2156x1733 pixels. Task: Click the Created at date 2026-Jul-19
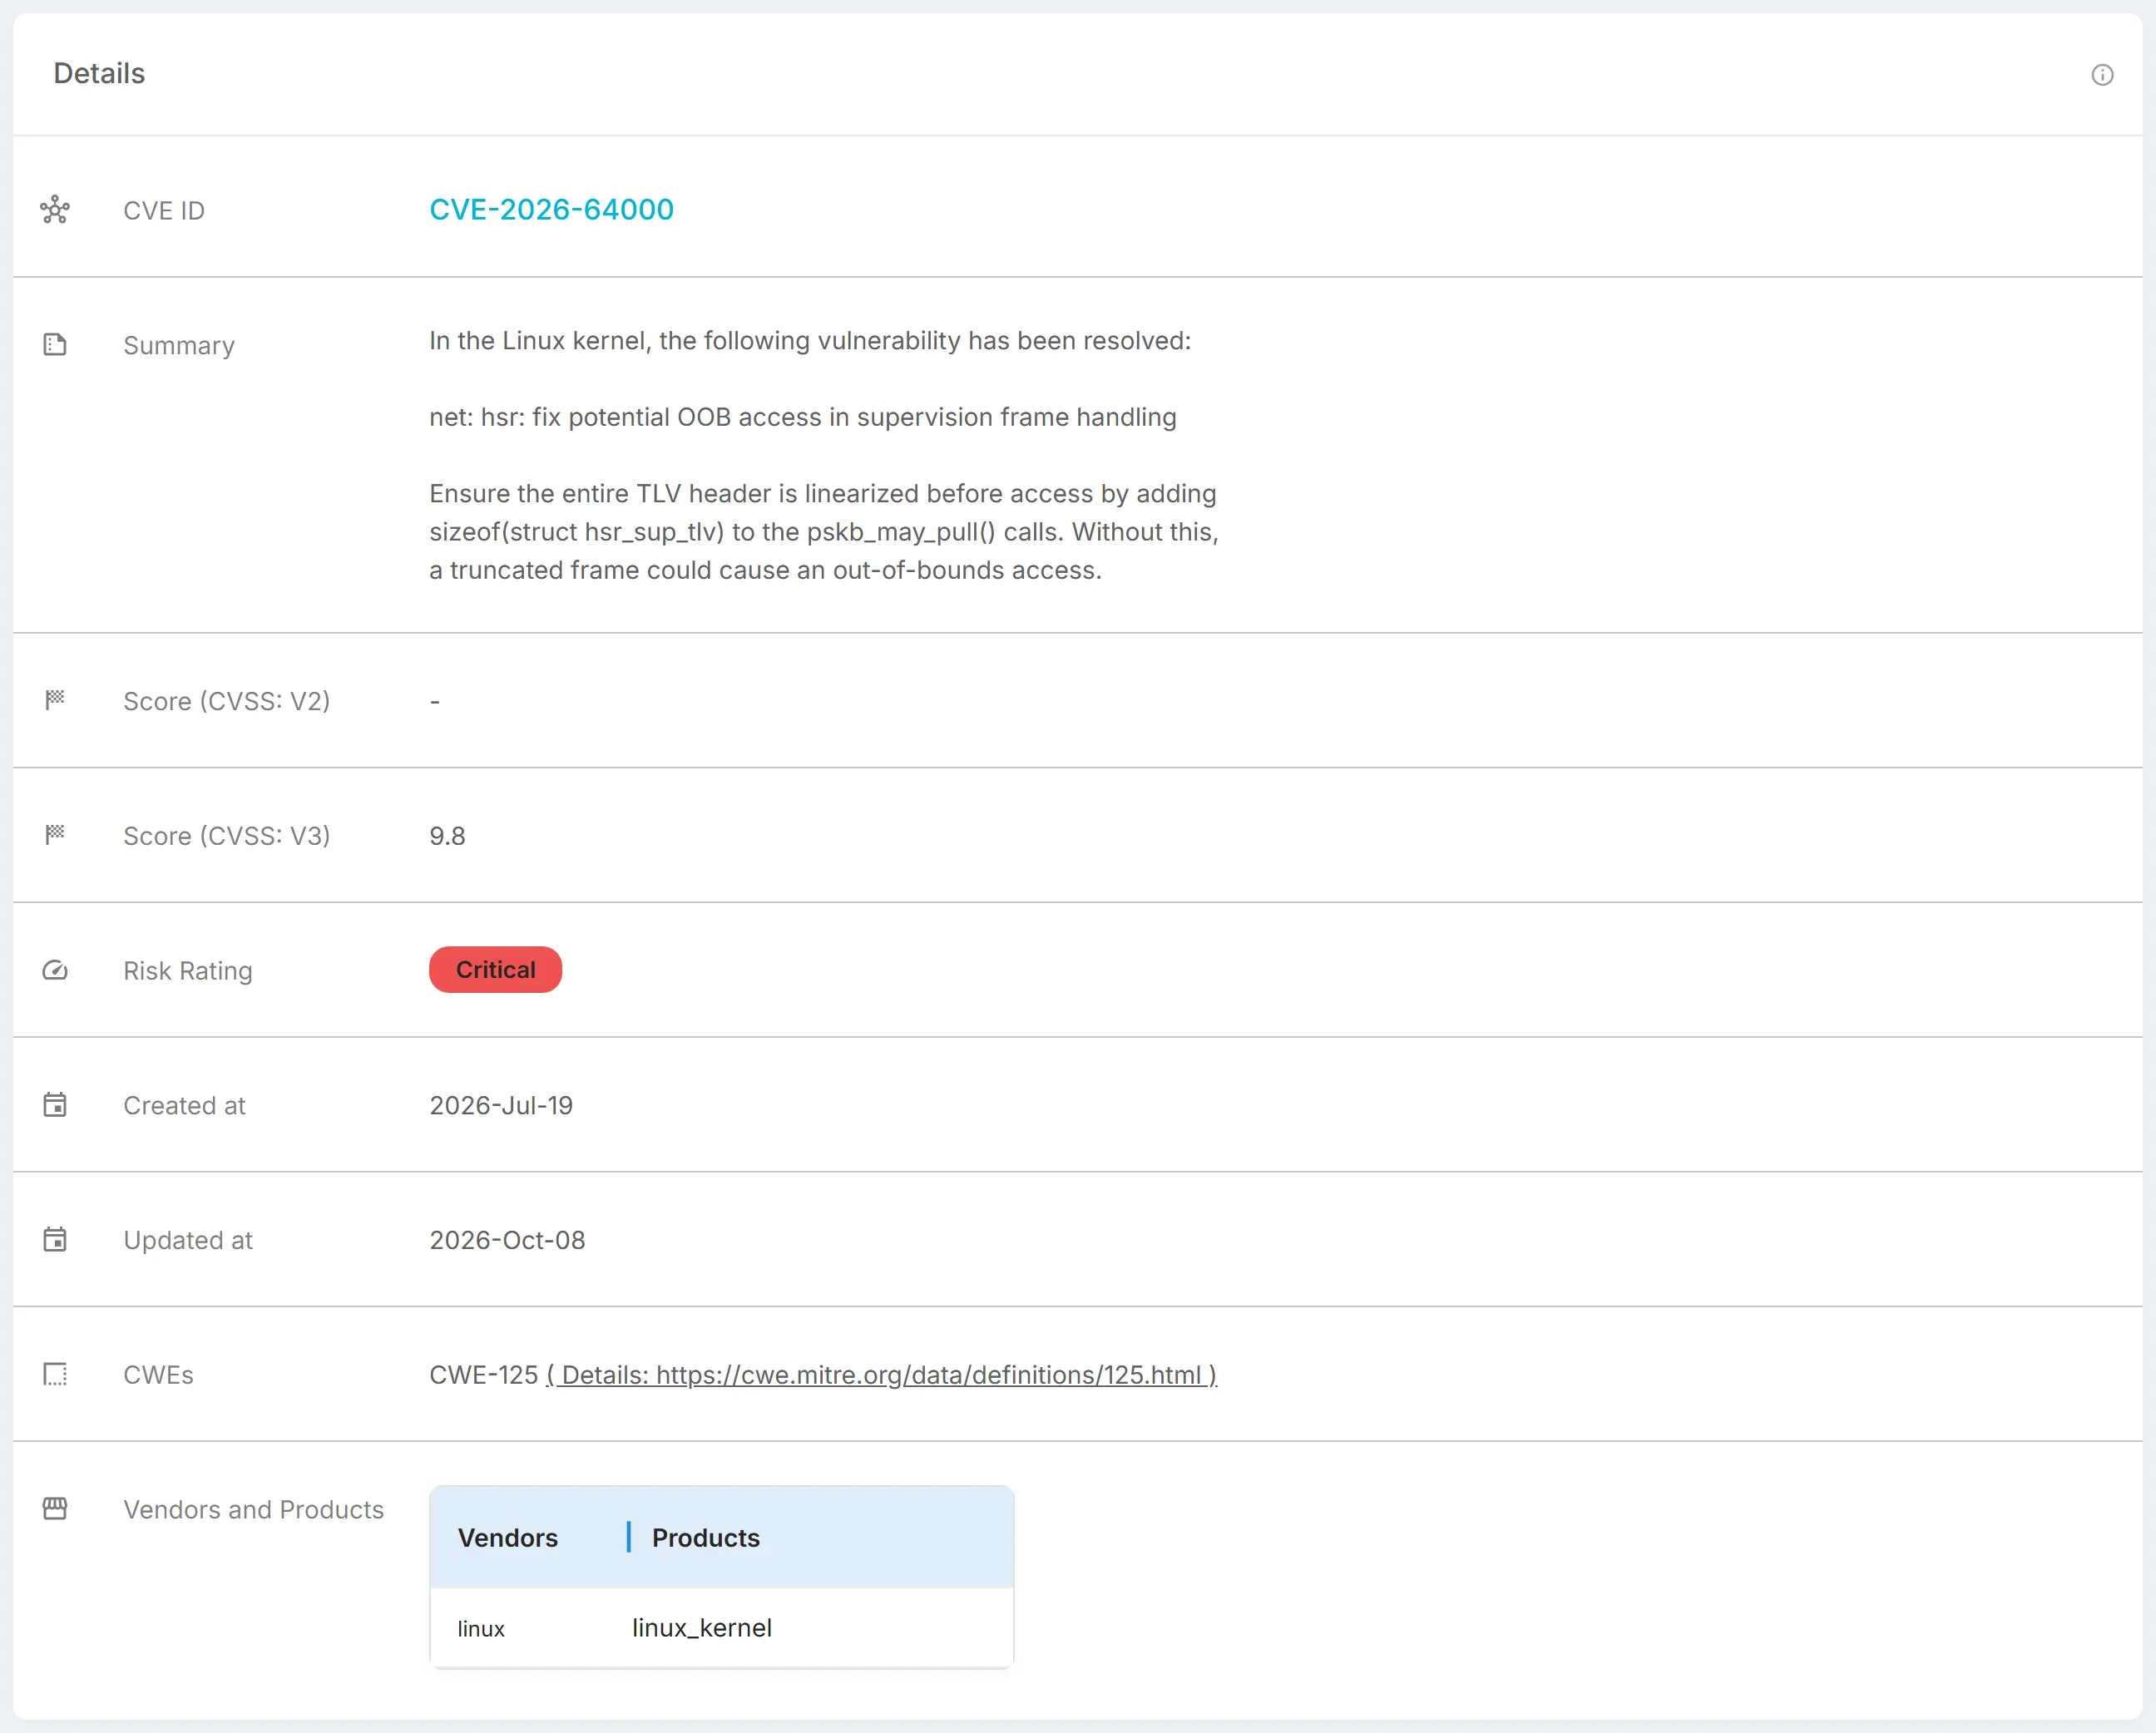501,1105
